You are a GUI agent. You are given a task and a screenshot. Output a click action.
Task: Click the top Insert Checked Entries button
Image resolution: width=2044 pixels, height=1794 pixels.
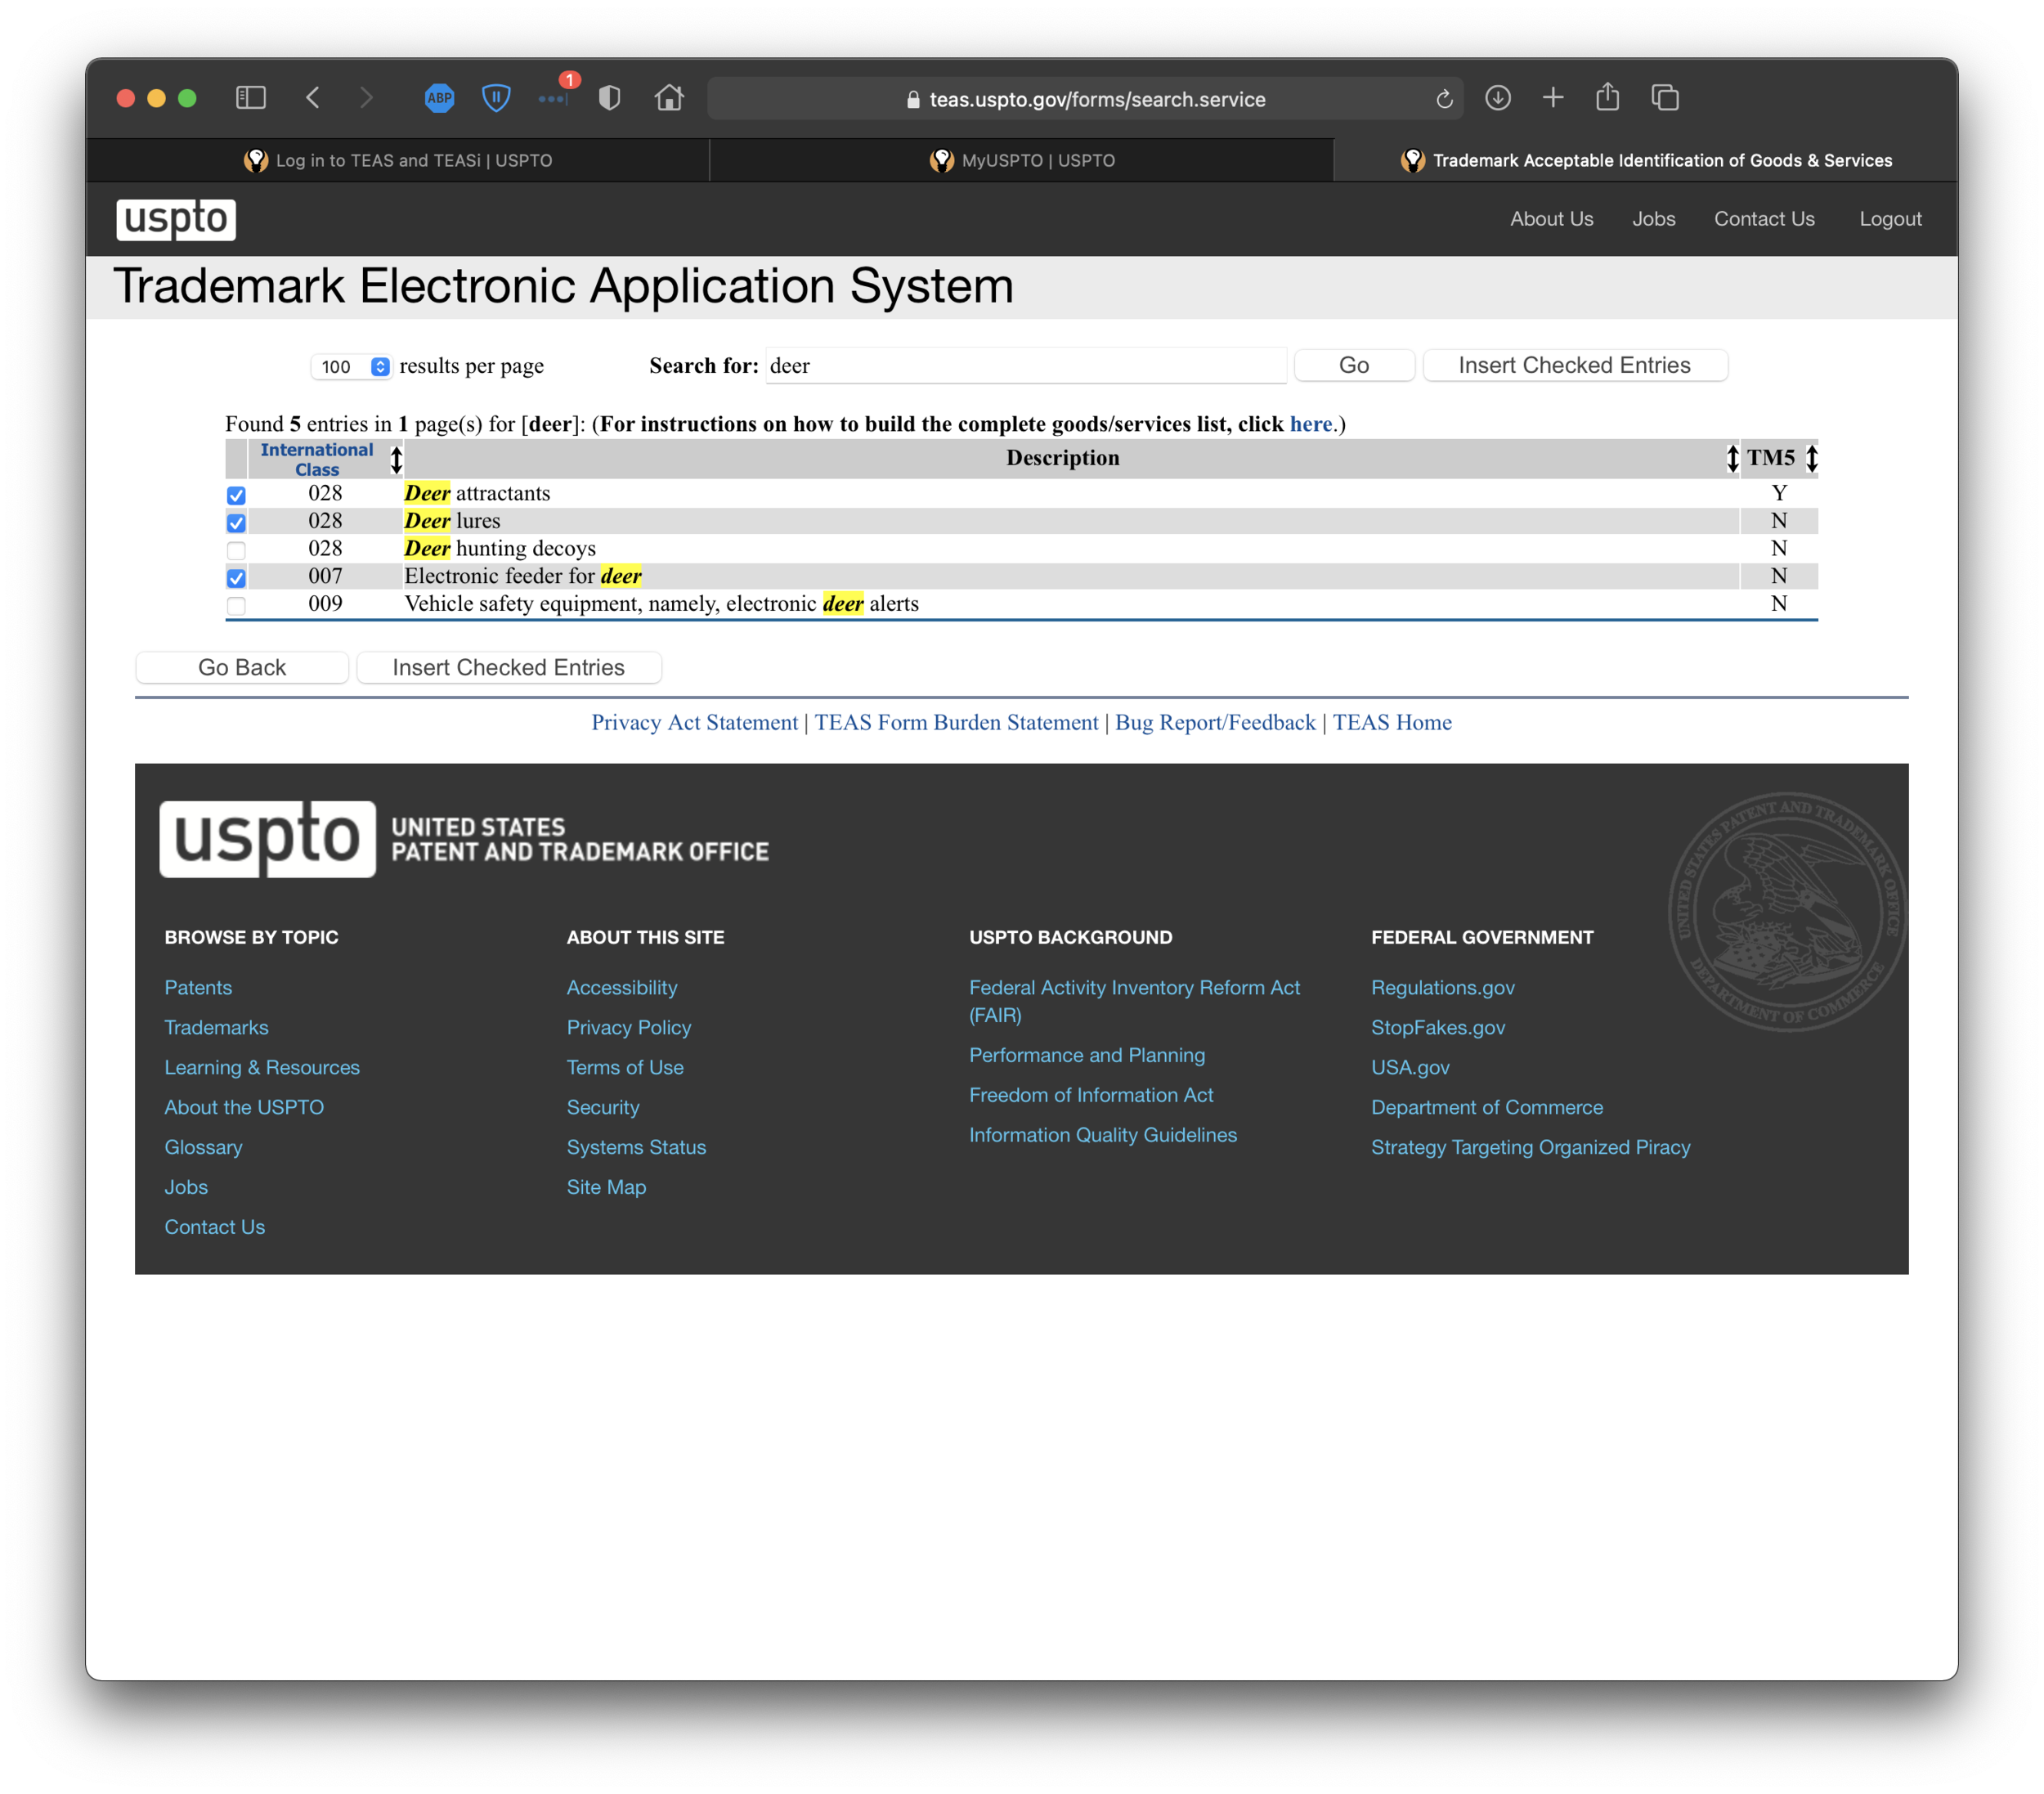coord(1575,365)
